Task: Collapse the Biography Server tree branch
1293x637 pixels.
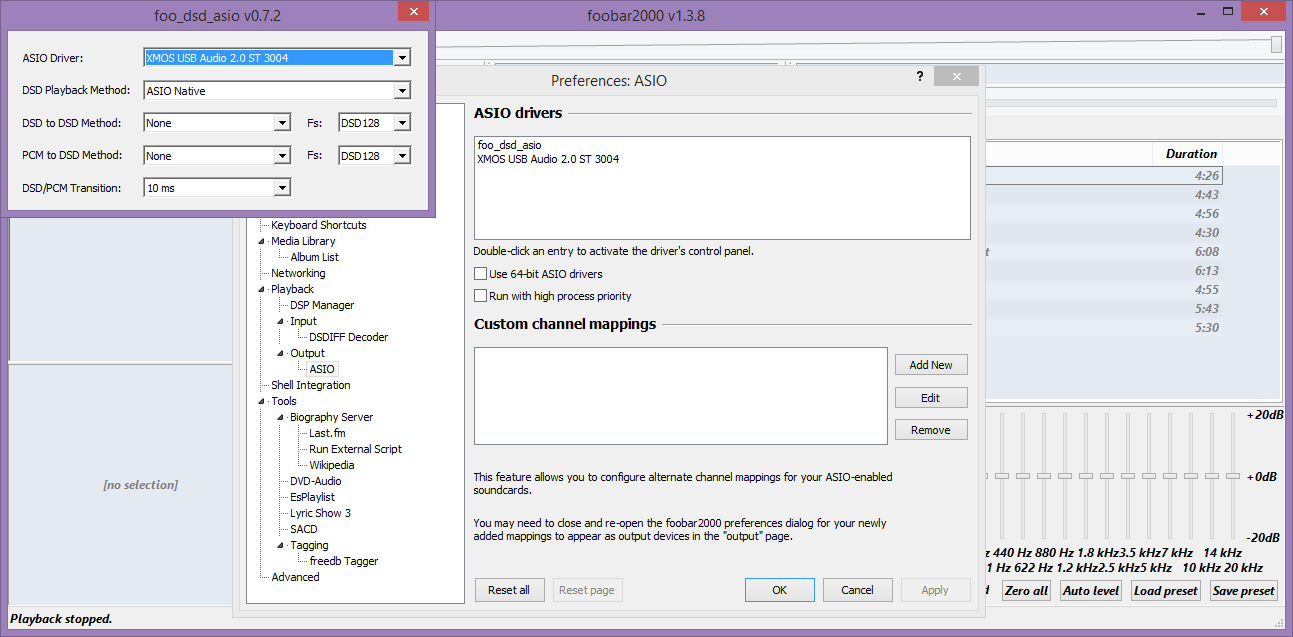Action: (281, 418)
